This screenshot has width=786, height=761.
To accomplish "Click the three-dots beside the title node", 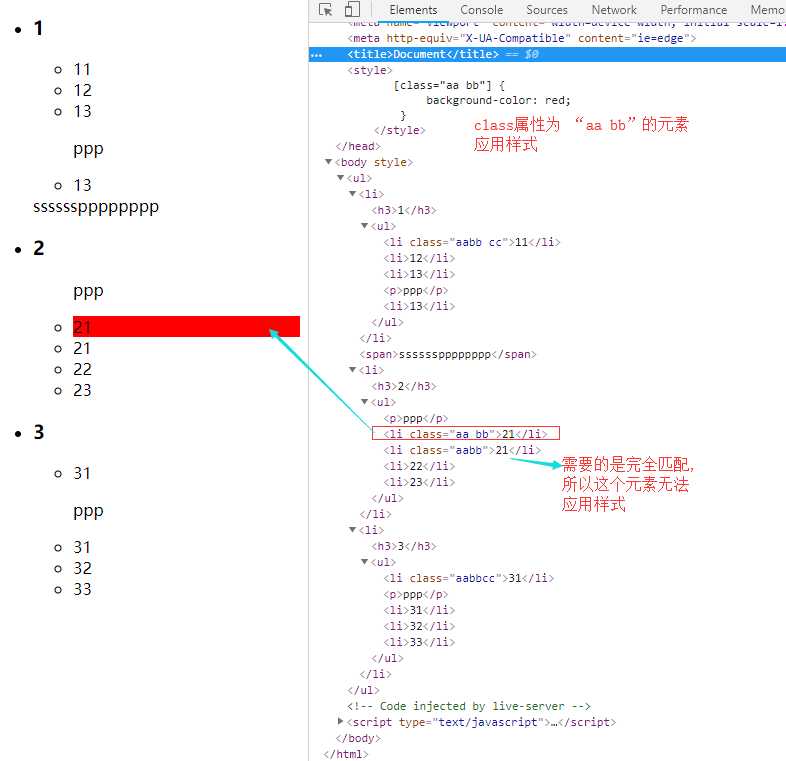I will tap(316, 55).
